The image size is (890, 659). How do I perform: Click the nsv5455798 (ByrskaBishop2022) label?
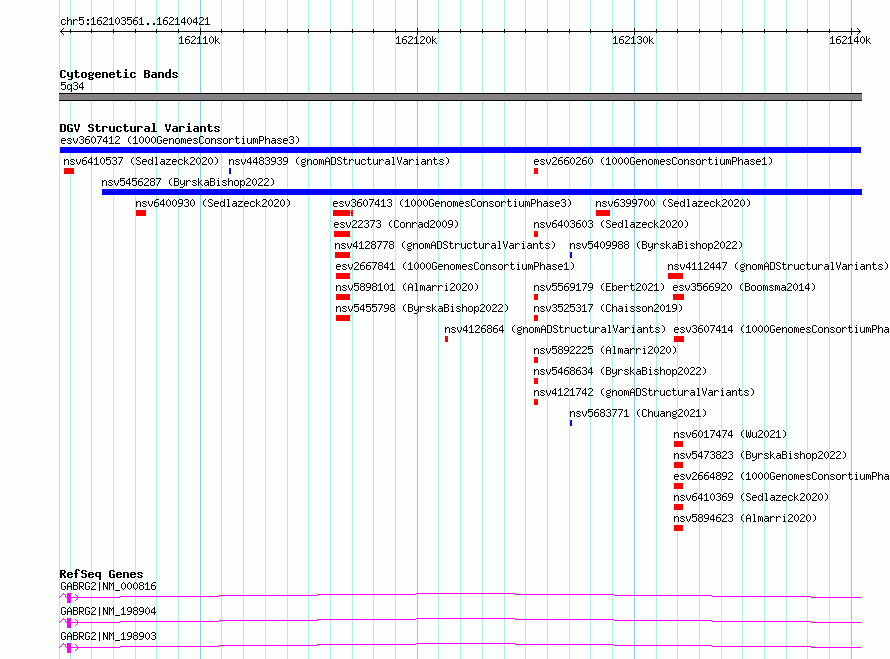(422, 308)
